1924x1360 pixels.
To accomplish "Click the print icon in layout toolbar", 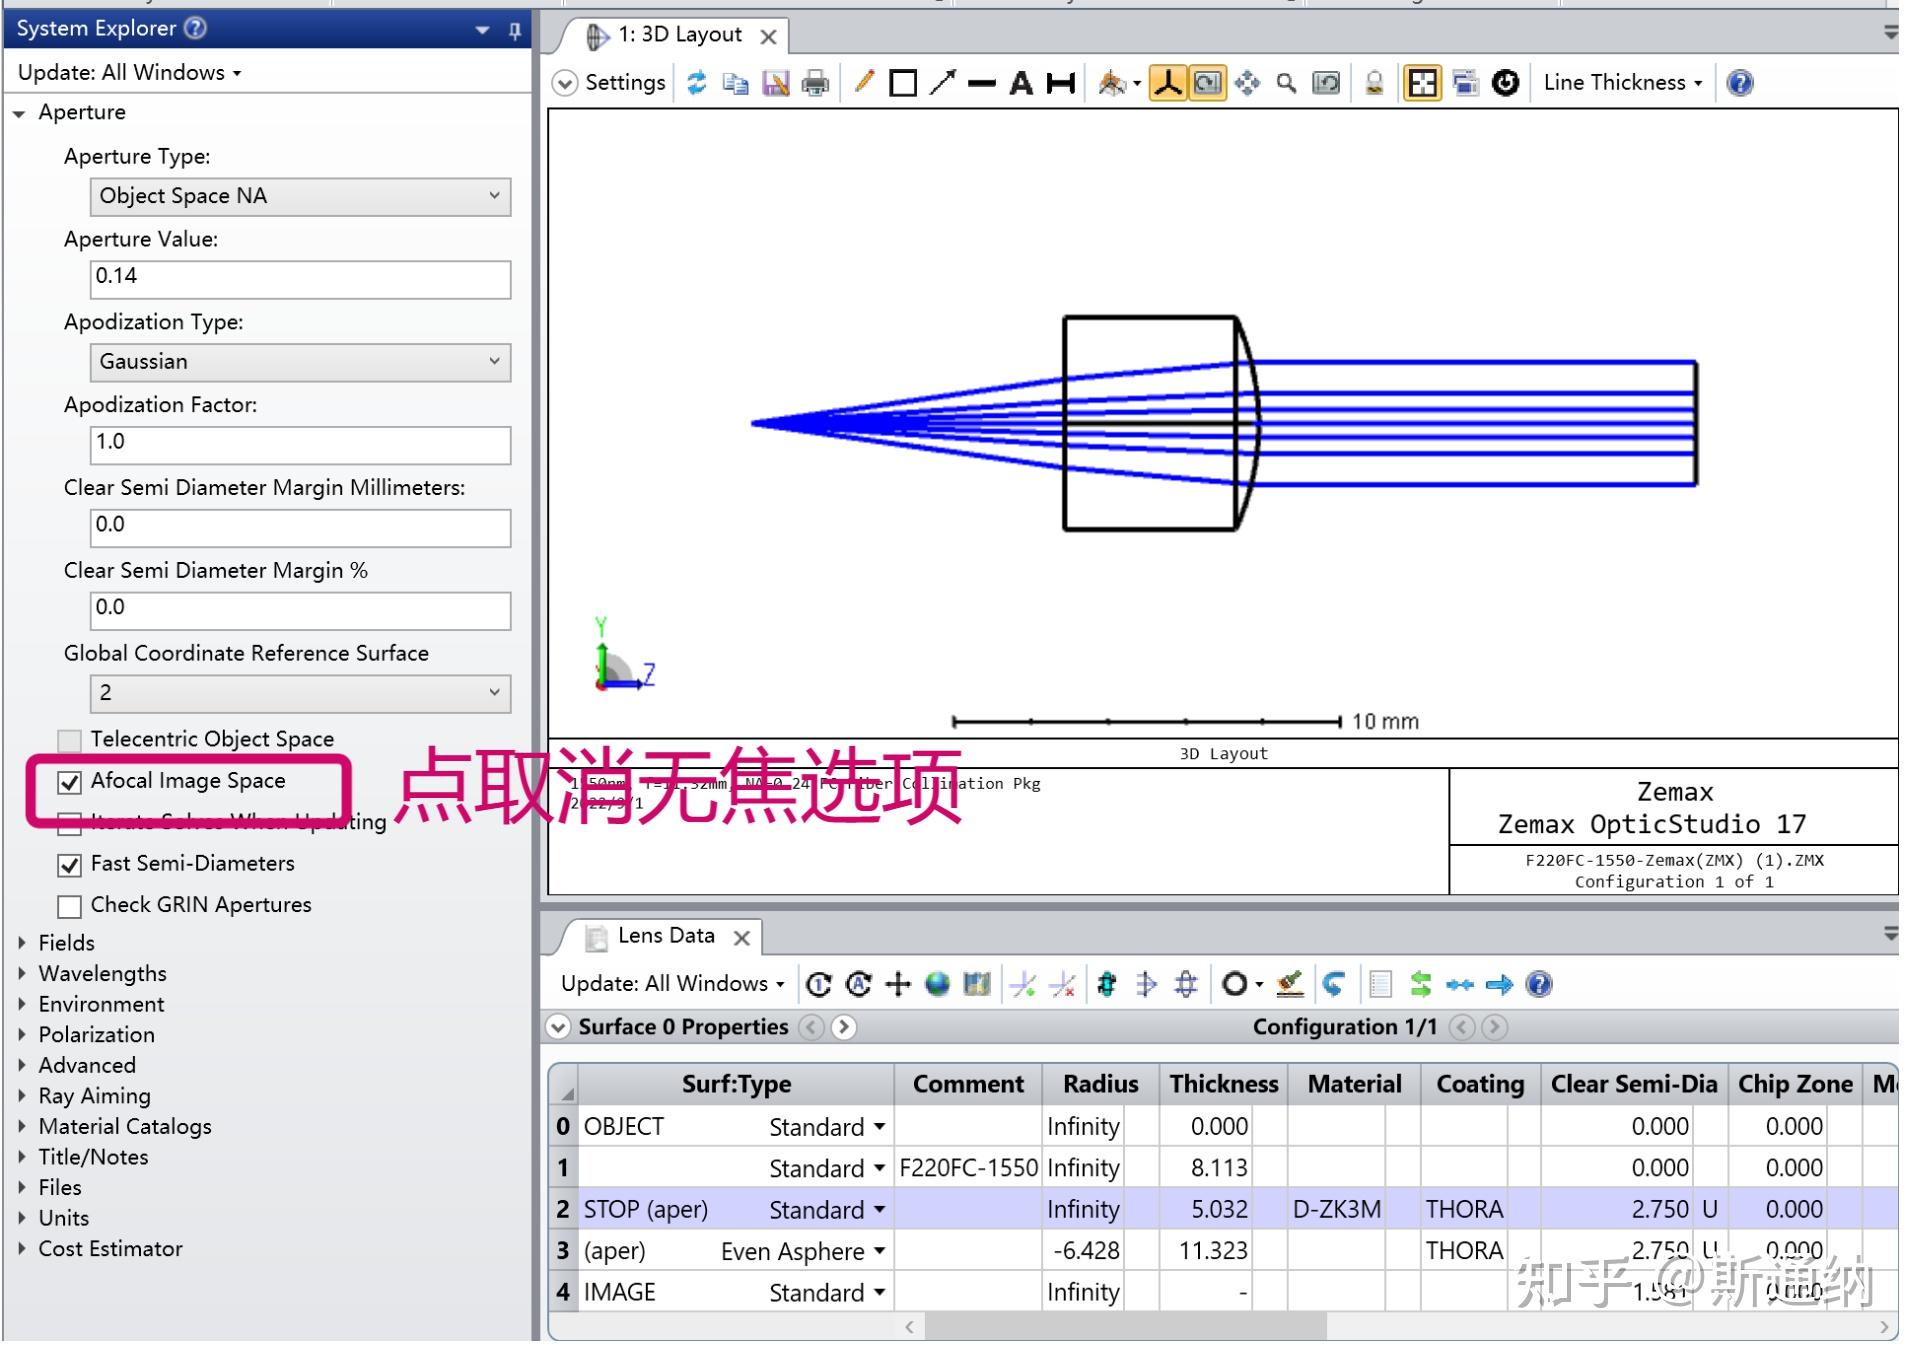I will 816,83.
